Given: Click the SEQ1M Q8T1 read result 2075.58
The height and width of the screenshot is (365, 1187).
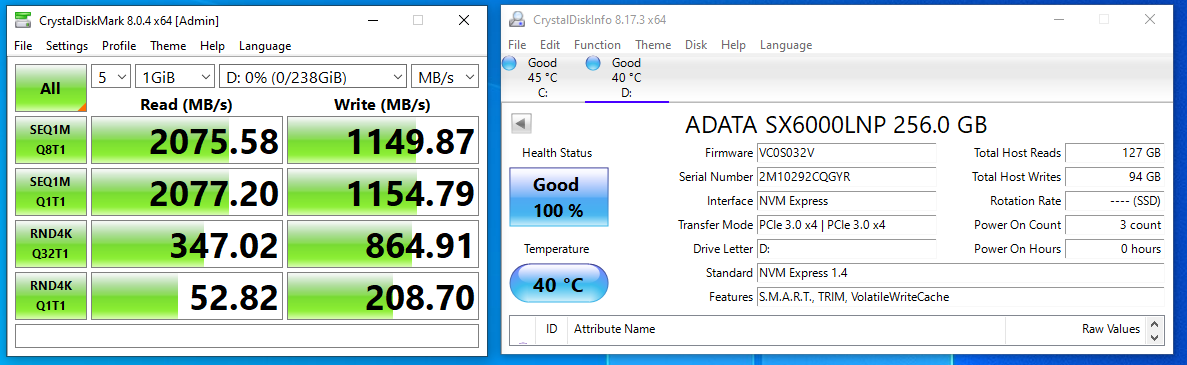Looking at the screenshot, I should tap(187, 140).
